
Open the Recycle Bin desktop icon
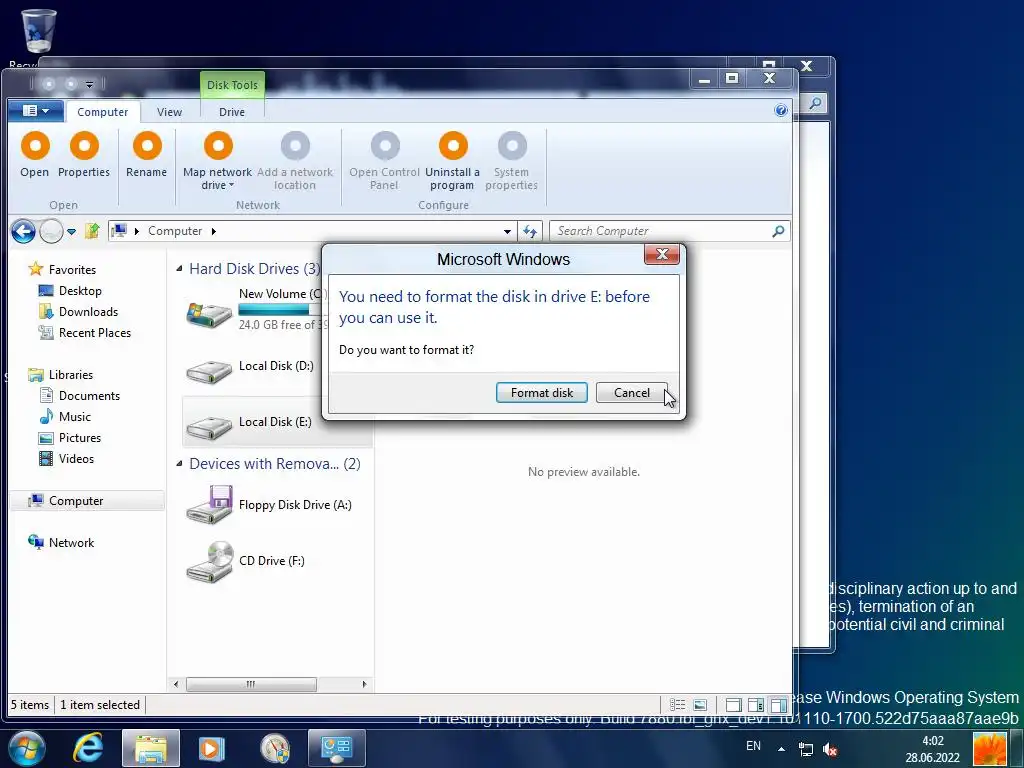coord(39,31)
